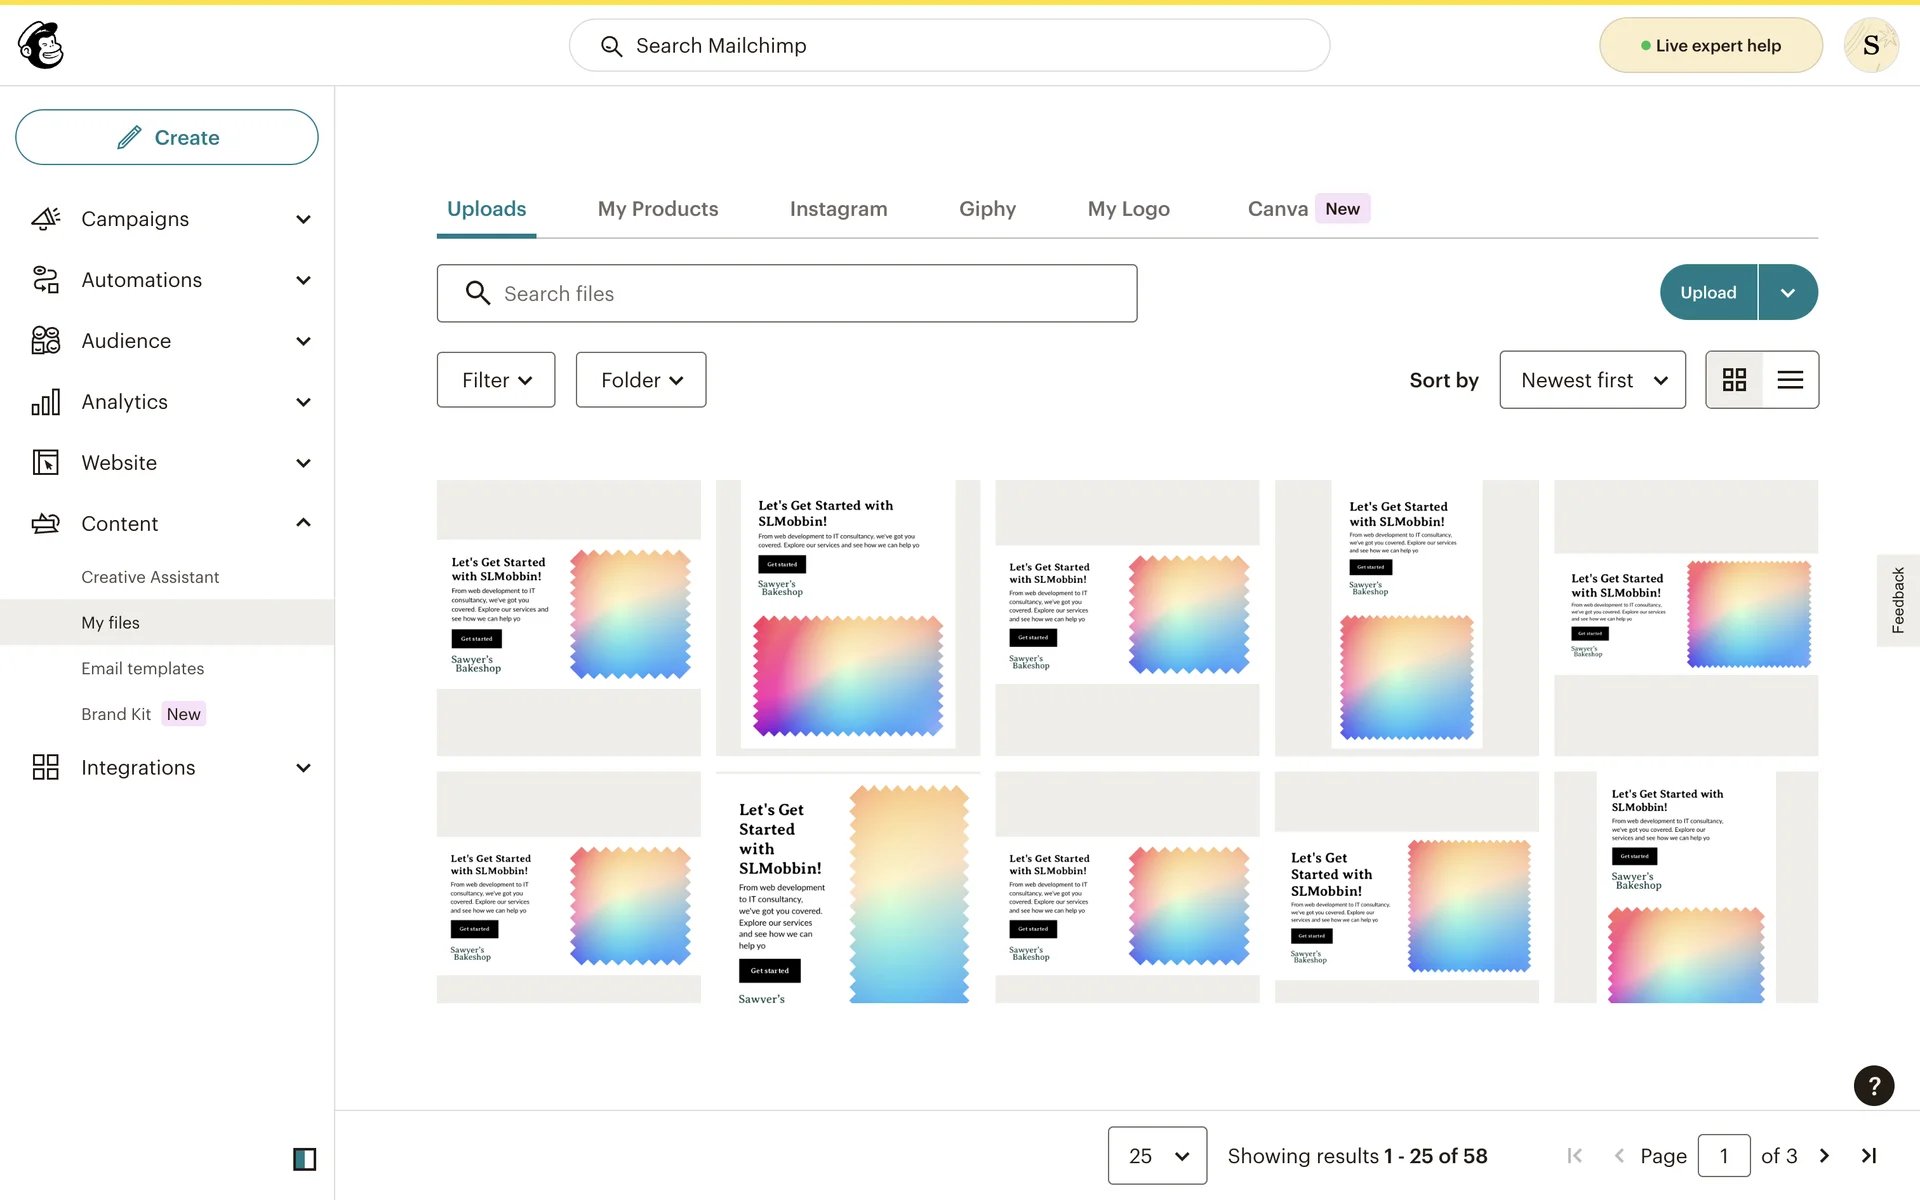The height and width of the screenshot is (1200, 1920).
Task: Collapse the Content menu section
Action: [x=303, y=523]
